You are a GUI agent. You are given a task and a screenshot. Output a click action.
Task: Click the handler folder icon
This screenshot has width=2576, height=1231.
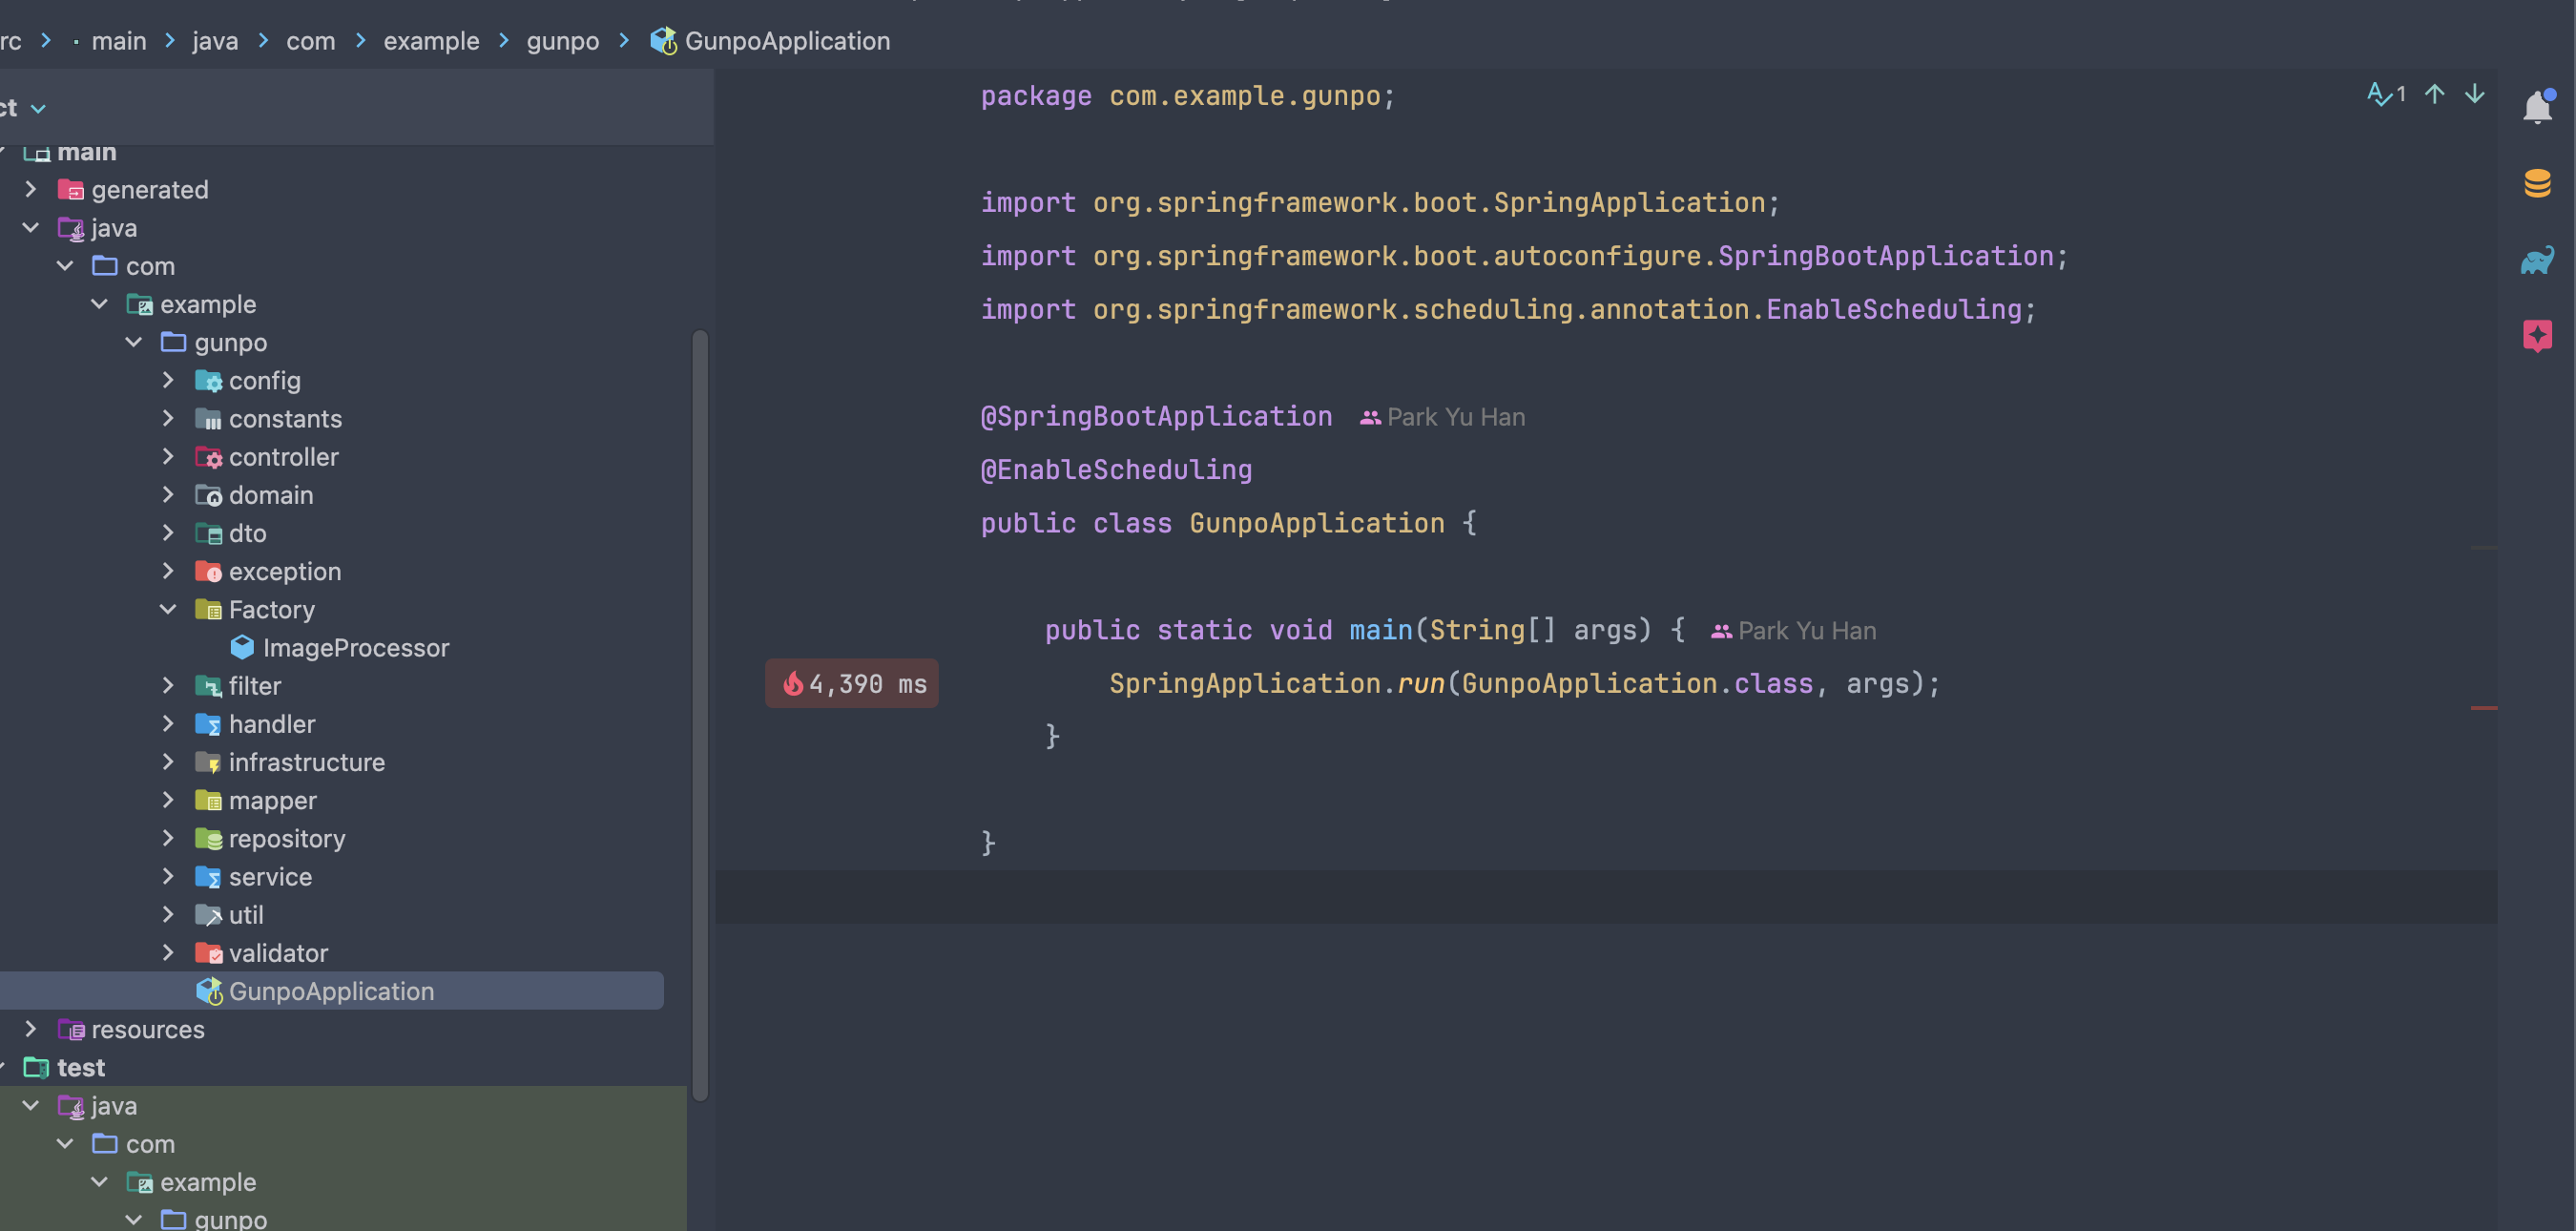click(208, 724)
